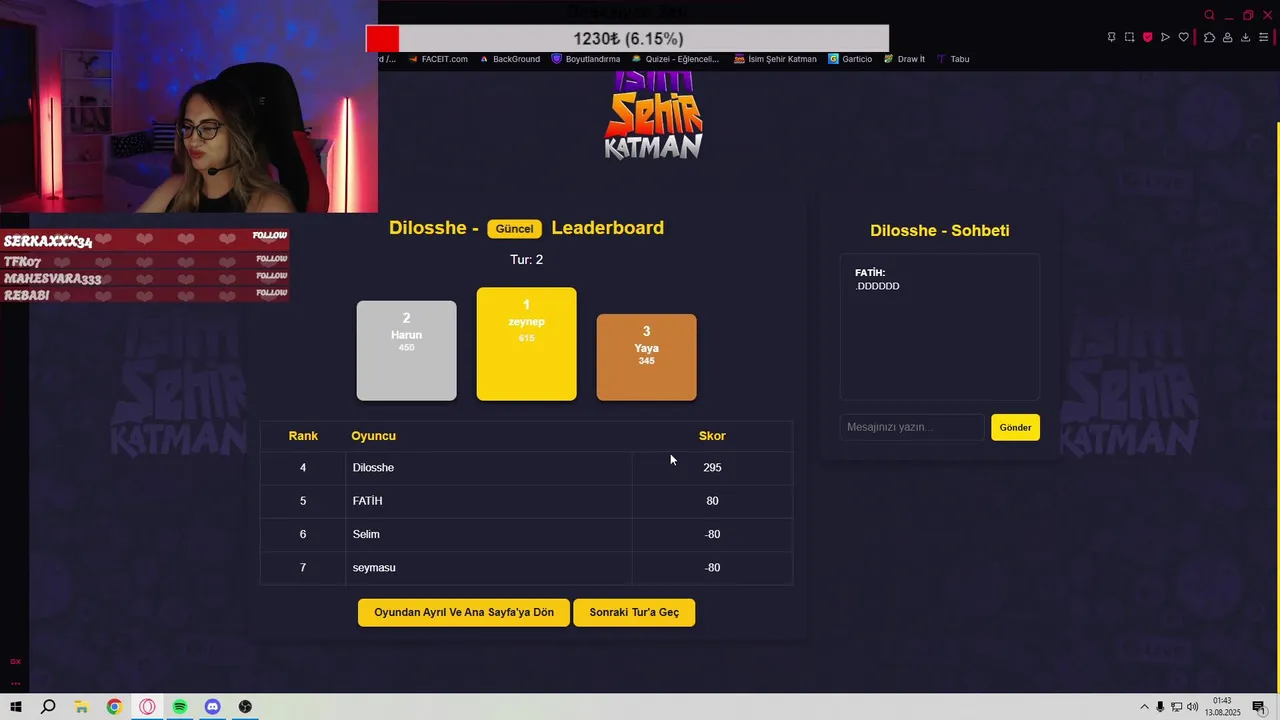Image resolution: width=1280 pixels, height=720 pixels.
Task: Click the pin icon in browser toolbar
Action: pos(1111,37)
